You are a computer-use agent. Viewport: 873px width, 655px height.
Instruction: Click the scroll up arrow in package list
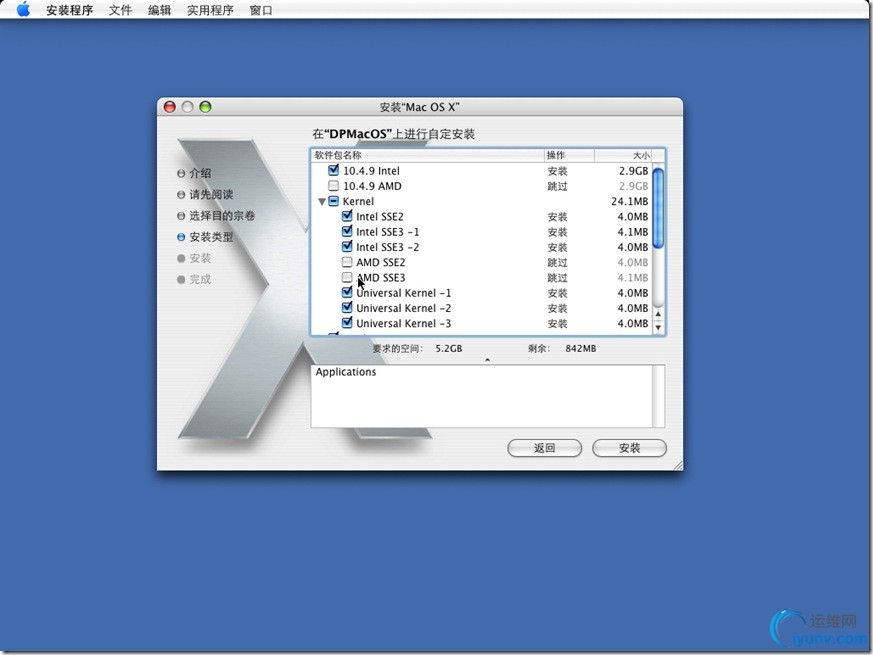pos(658,314)
